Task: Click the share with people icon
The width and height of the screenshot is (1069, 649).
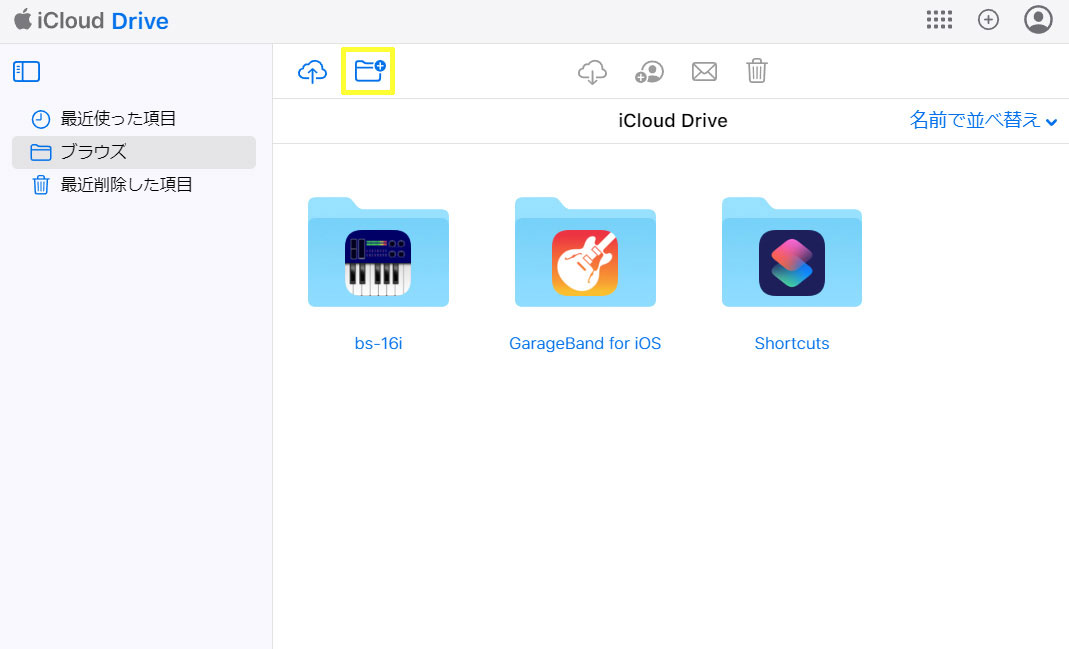Action: 649,72
